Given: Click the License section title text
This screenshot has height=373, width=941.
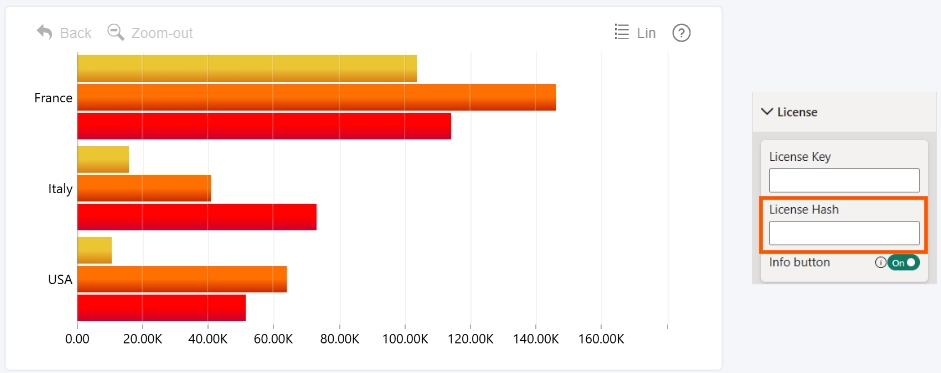Looking at the screenshot, I should click(x=797, y=112).
